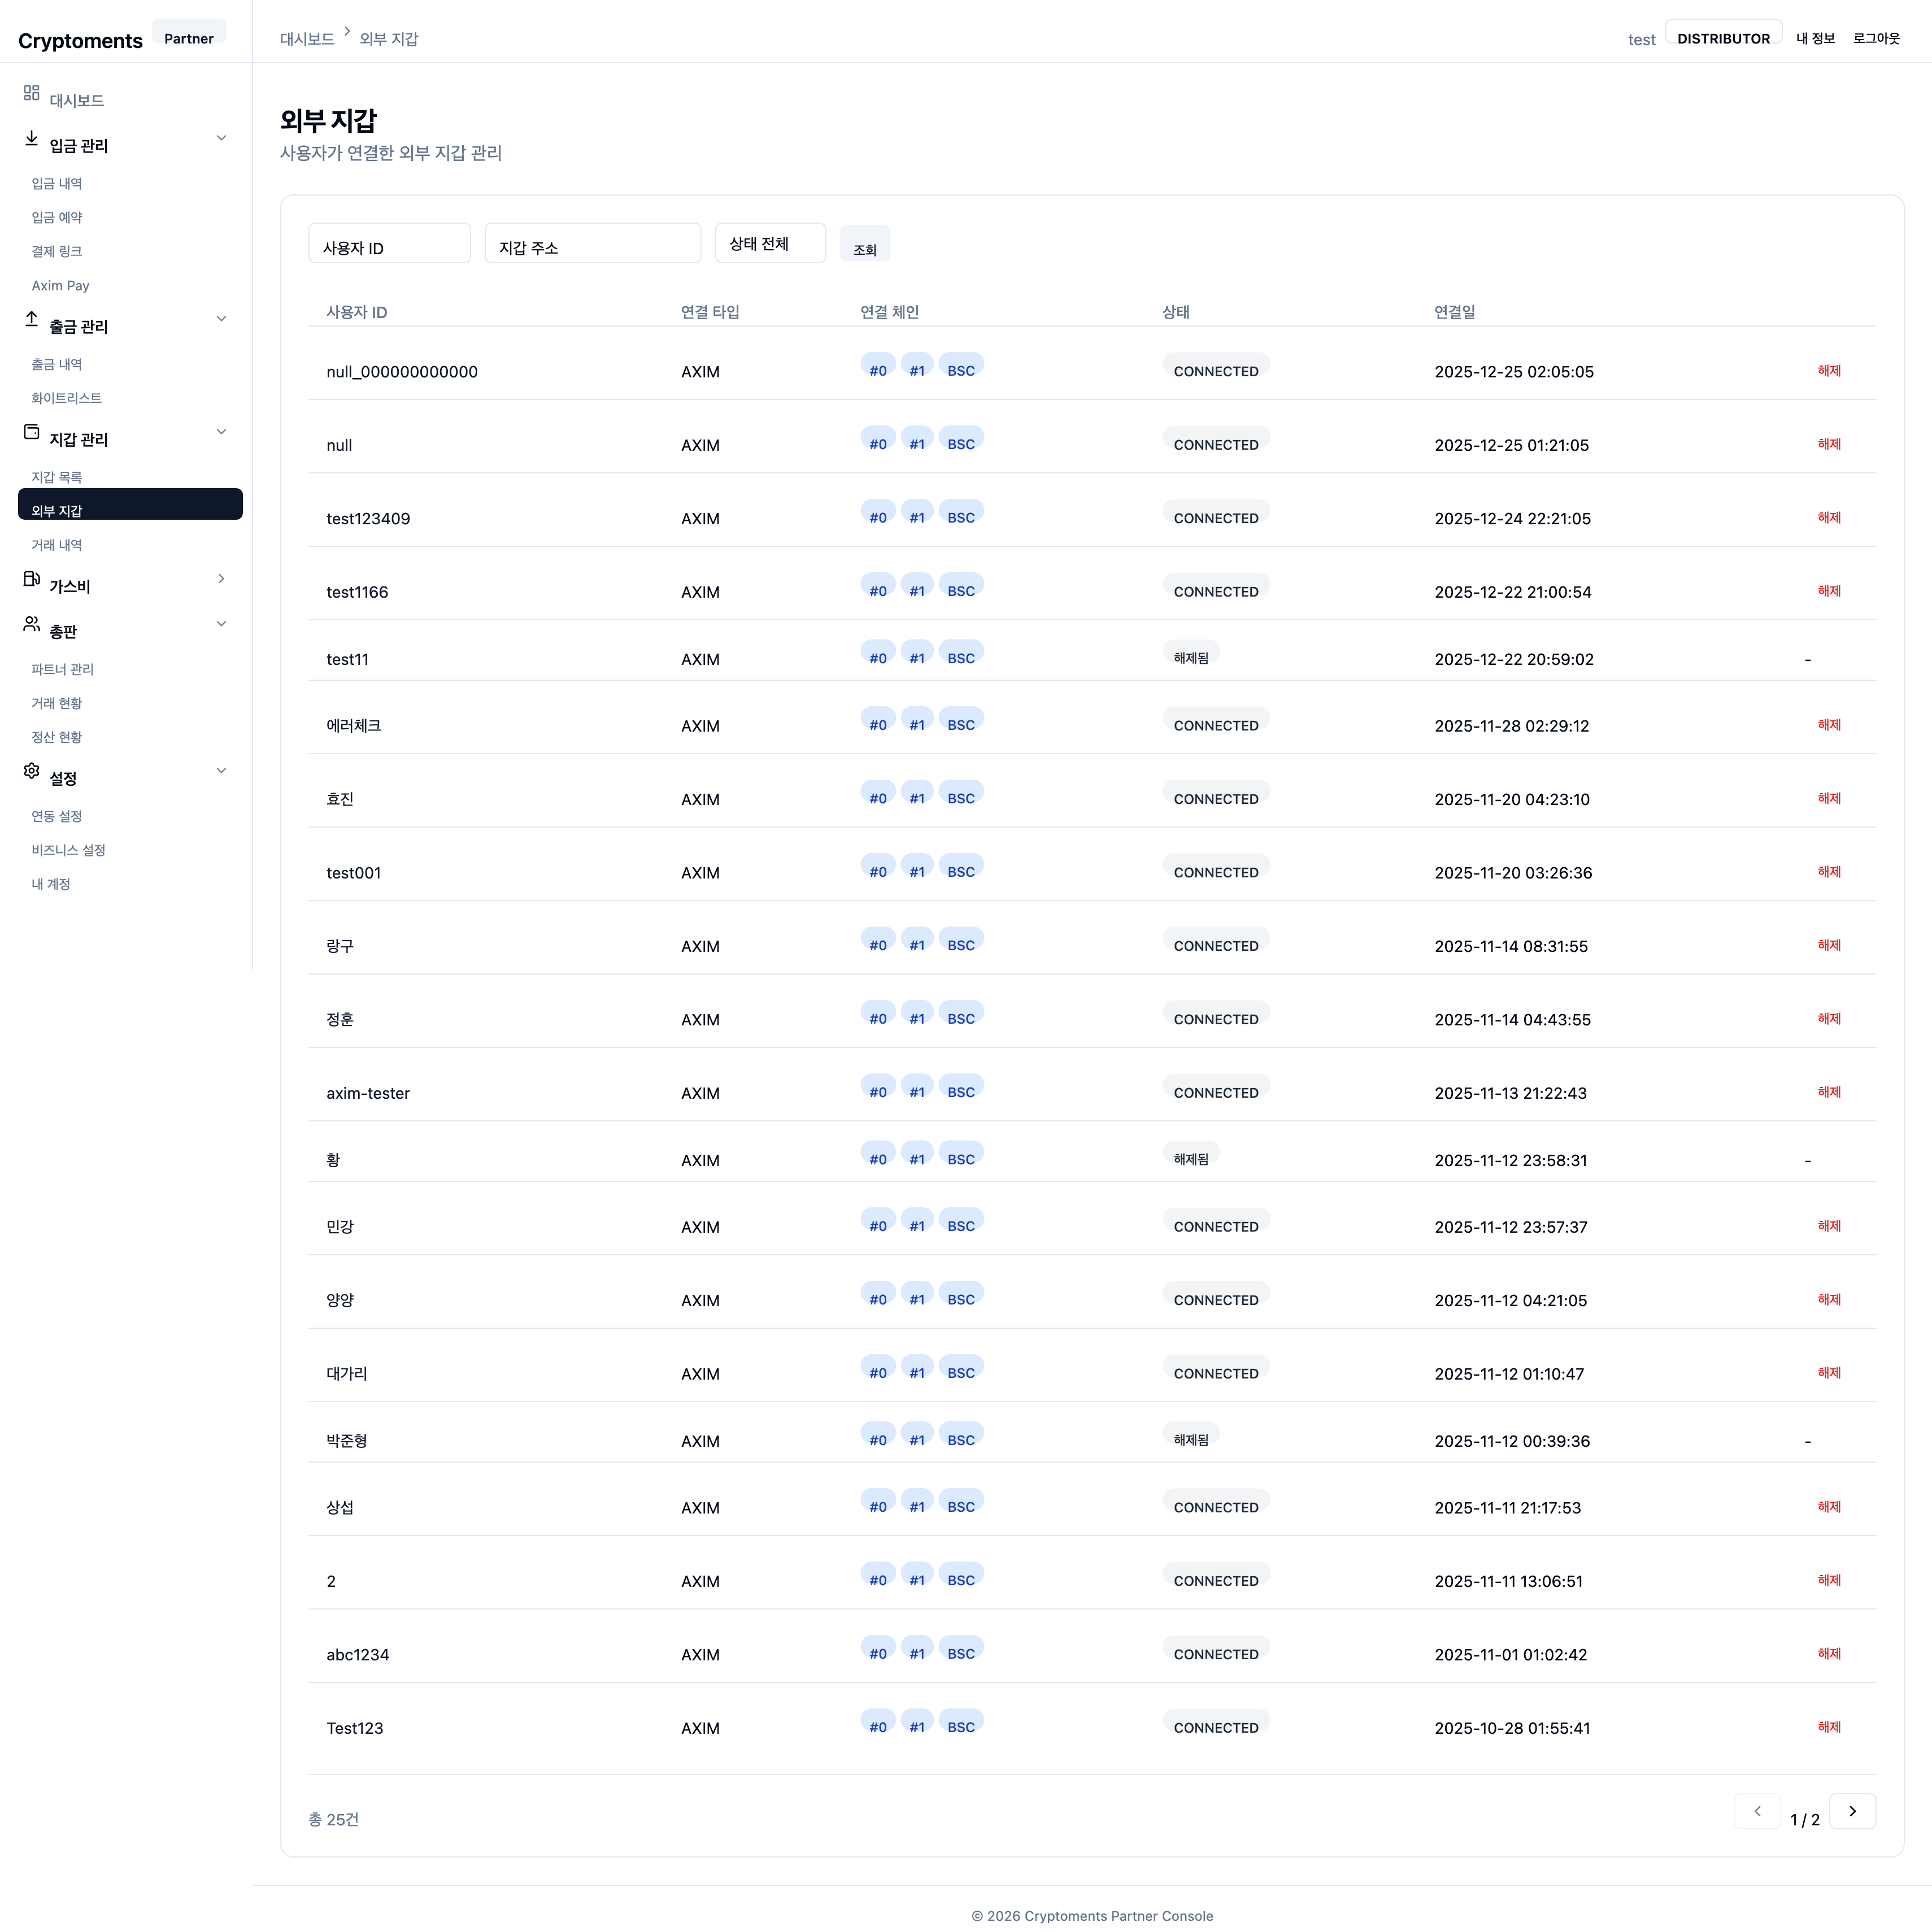Click the 대시보드 breadcrumb link

307,39
